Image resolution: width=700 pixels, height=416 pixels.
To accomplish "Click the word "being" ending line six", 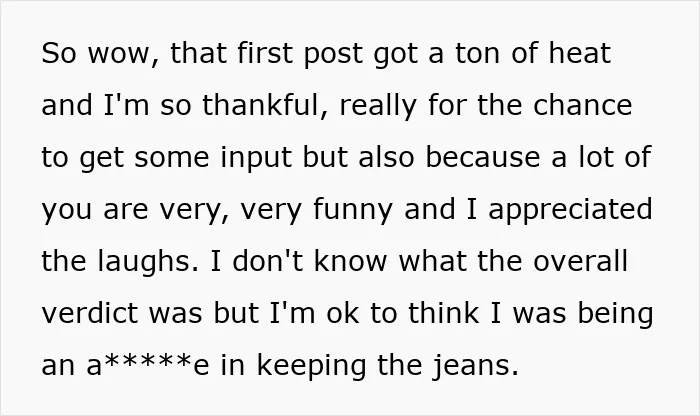I will pyautogui.click(x=616, y=314).
